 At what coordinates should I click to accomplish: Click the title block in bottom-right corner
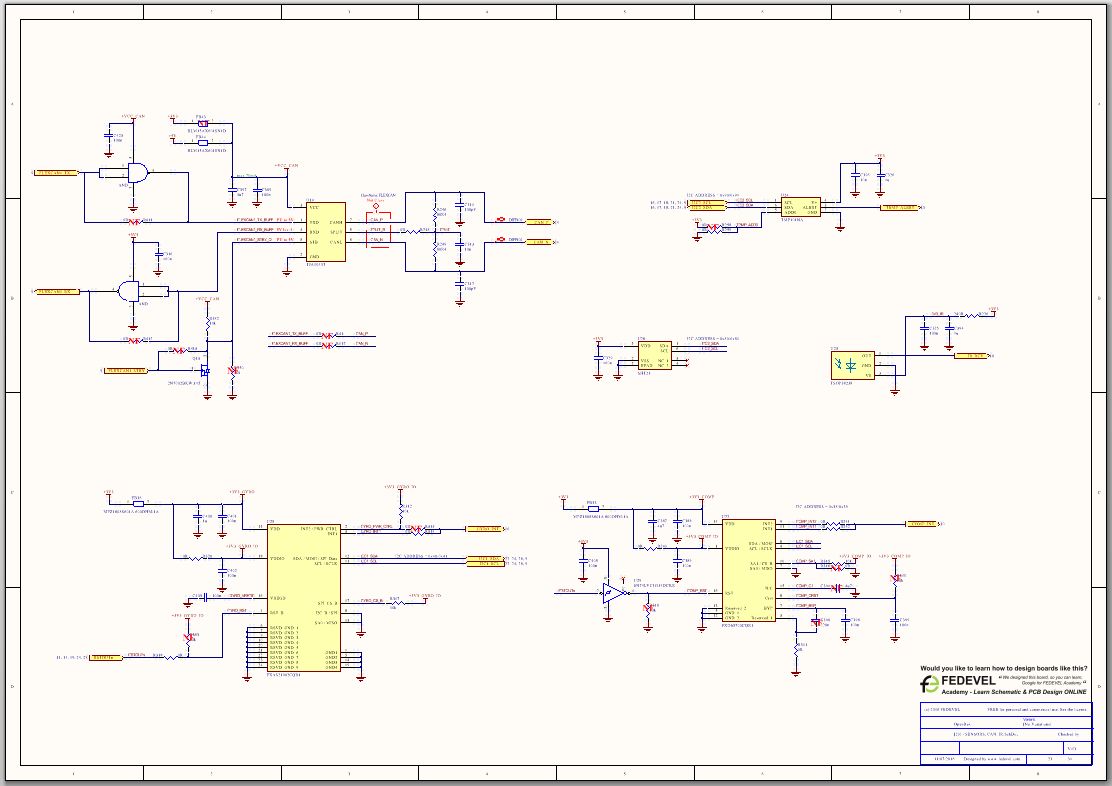click(x=1002, y=734)
